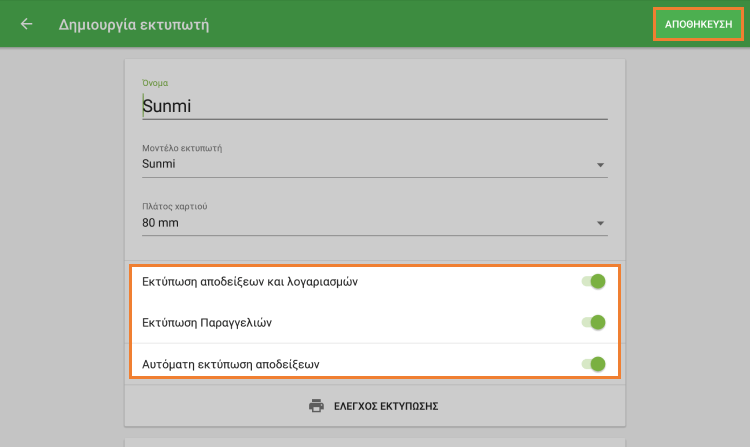Screen dimensions: 750x447
Task: Disable Εκτύπωση αποδείξεων και λογαριασμών switch
Action: pos(594,282)
